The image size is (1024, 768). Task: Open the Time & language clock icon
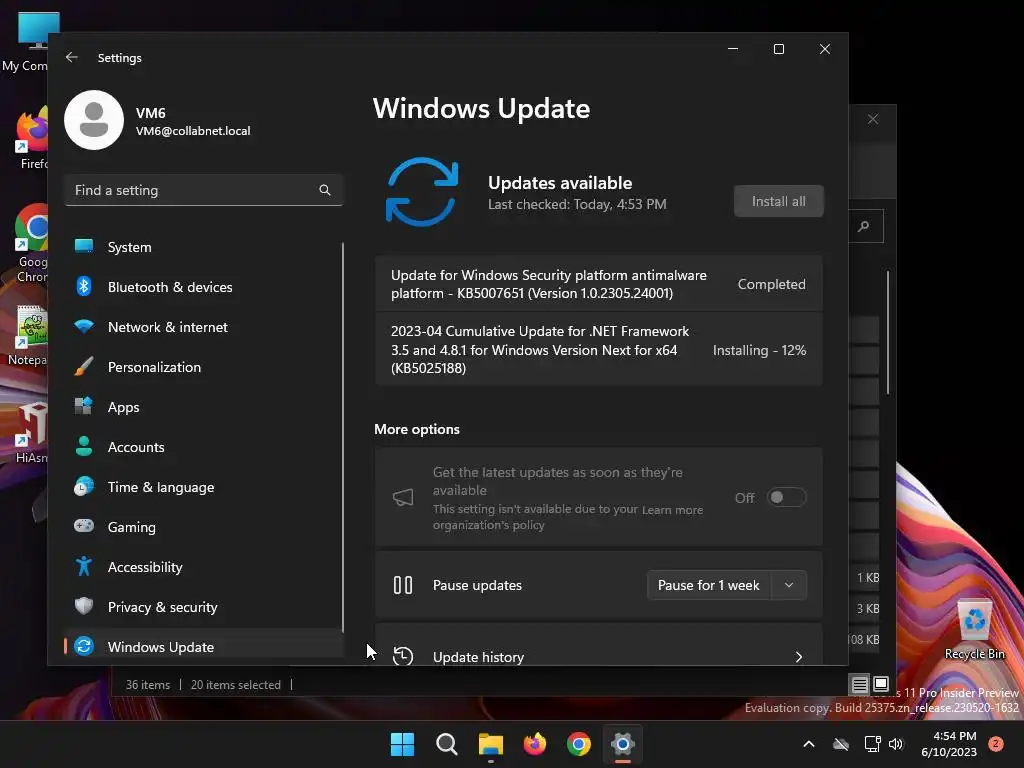tap(84, 487)
